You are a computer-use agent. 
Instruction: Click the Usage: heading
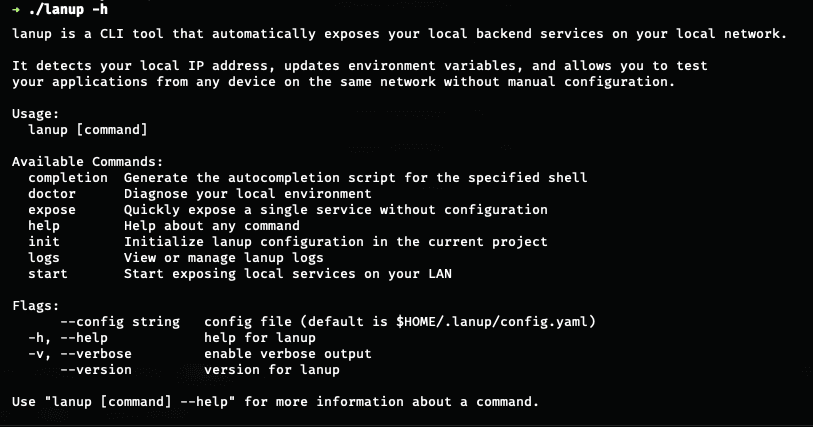35,113
